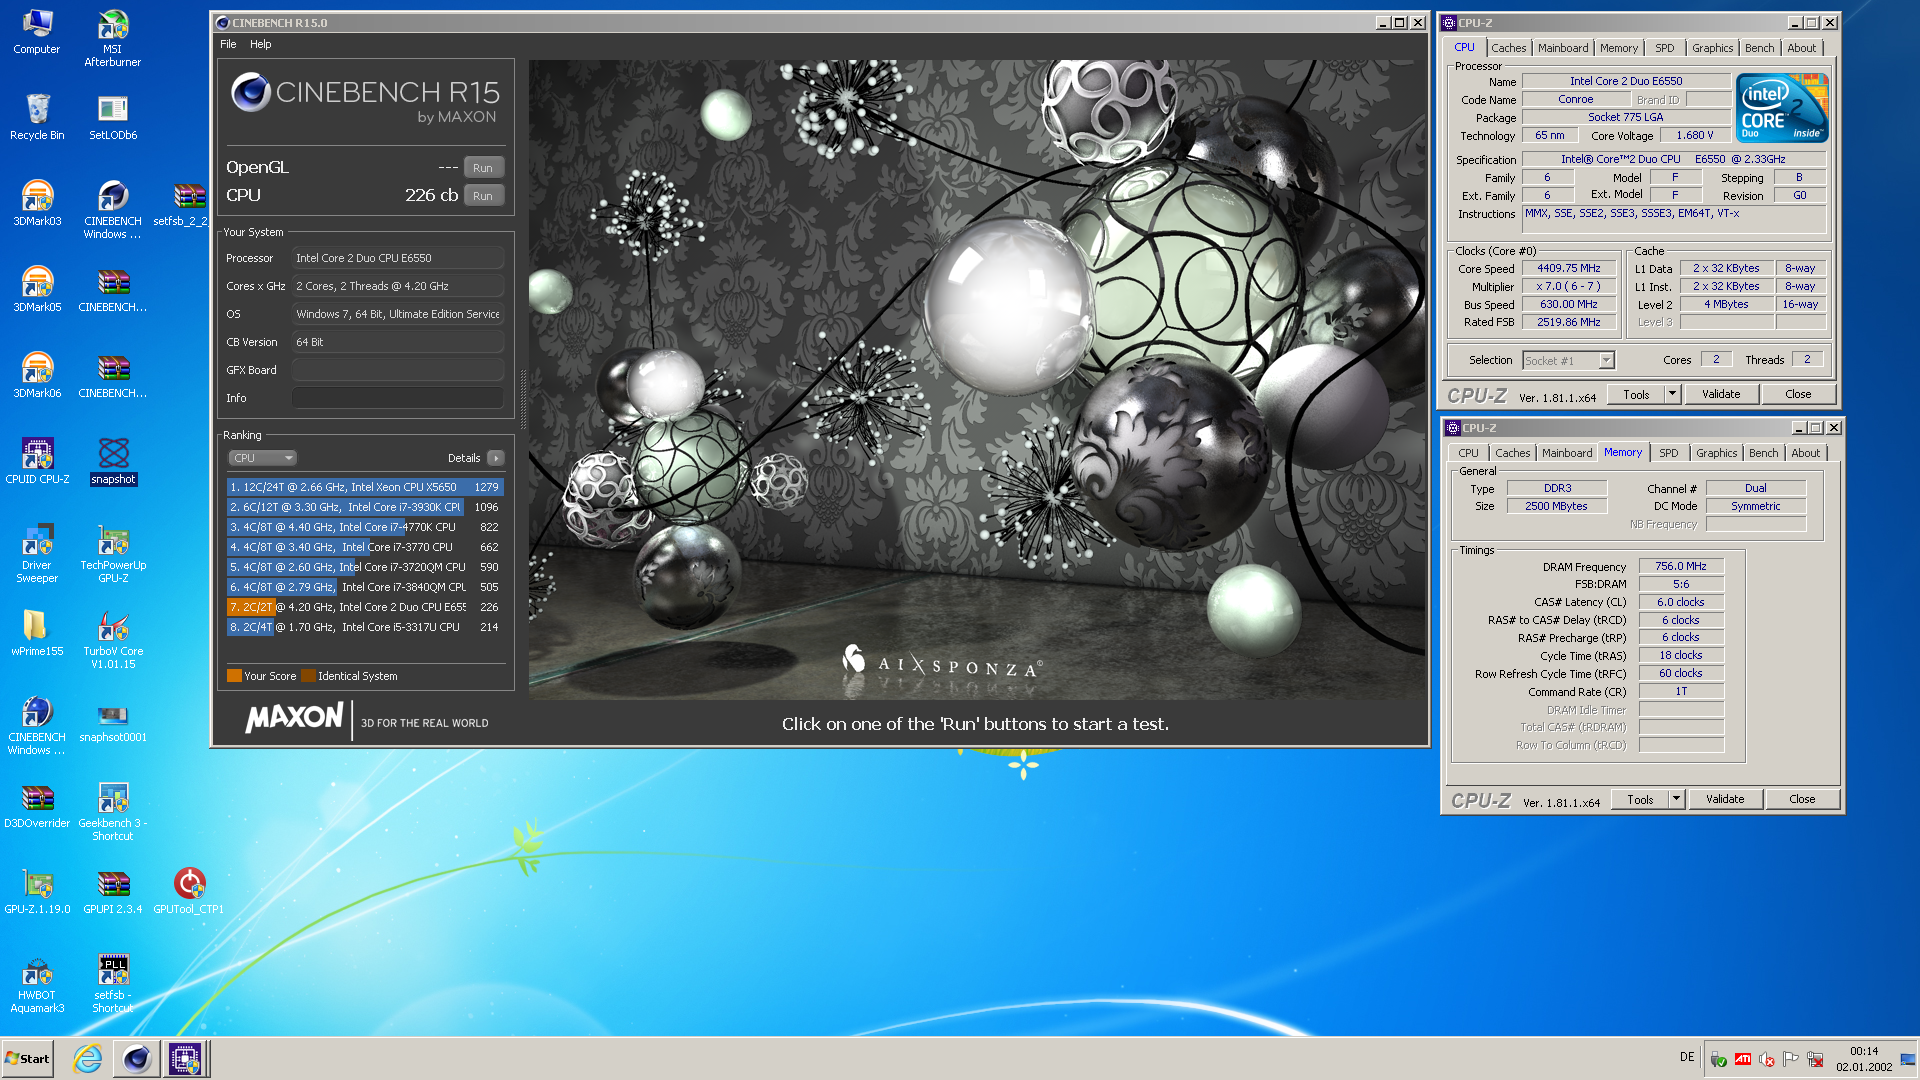Select the snapshot desktop icon
The width and height of the screenshot is (1920, 1080).
[x=113, y=461]
